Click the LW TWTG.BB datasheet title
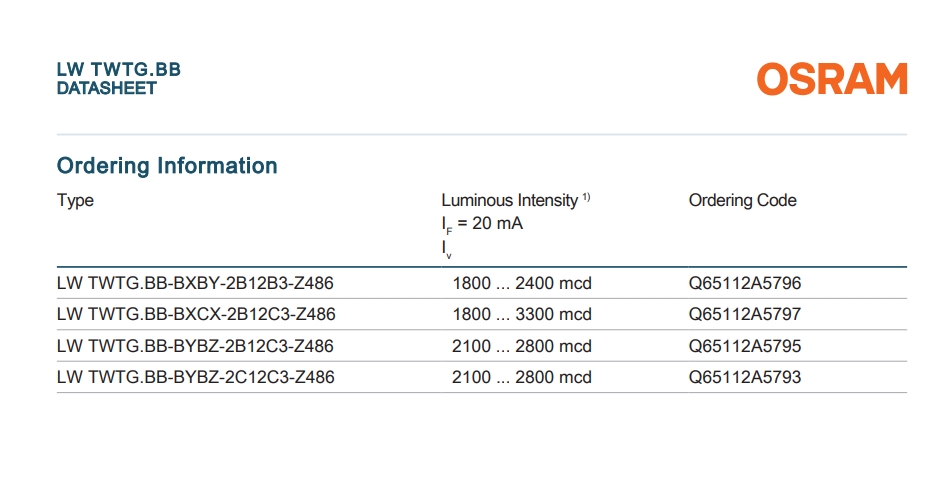Image resolution: width=940 pixels, height=489 pixels. click(119, 70)
